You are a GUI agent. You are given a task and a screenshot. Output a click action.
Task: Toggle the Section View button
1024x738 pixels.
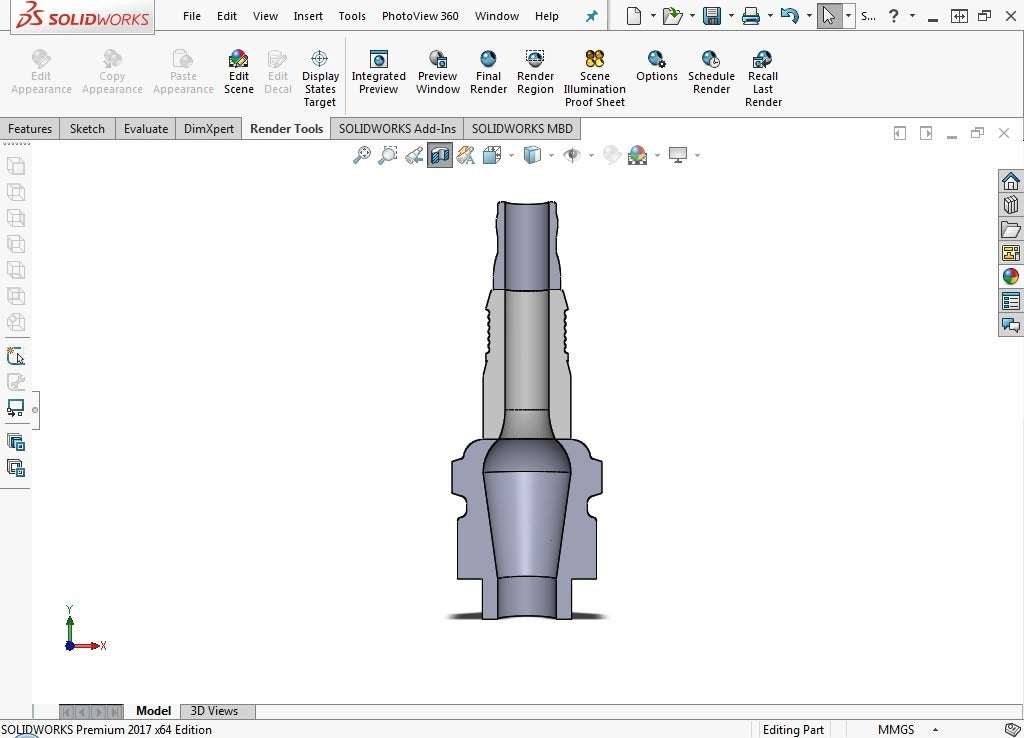440,155
